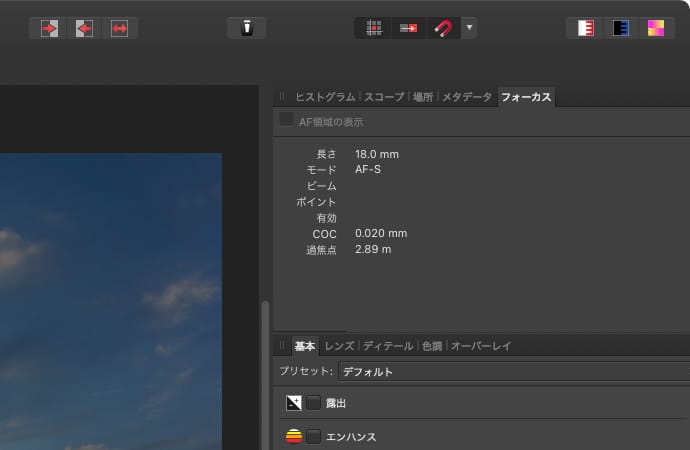Open the プリセット dropdown showing デフォルト
This screenshot has height=450, width=690.
point(510,371)
